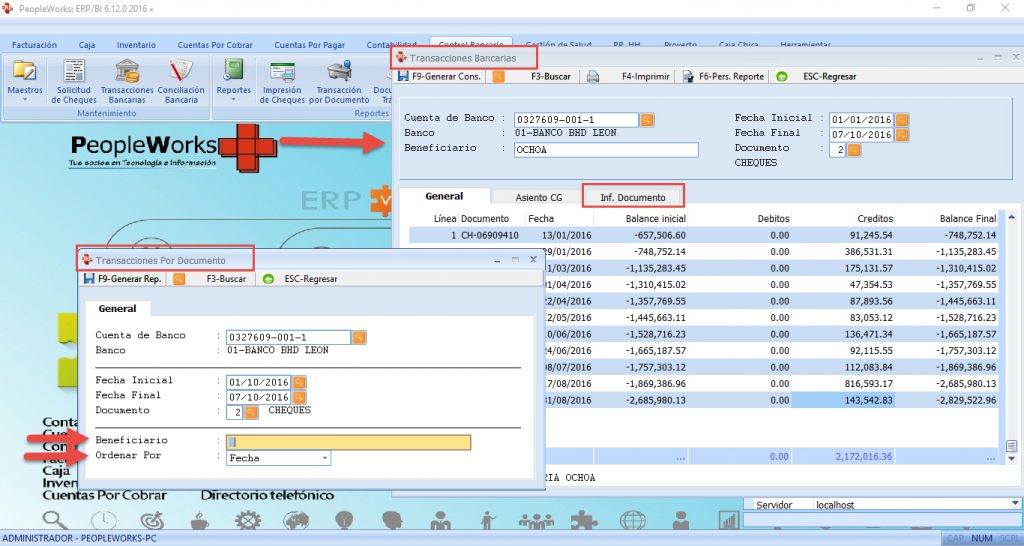This screenshot has width=1024, height=546.
Task: Click the coffee cup icon in bottom bar
Action: coord(200,520)
